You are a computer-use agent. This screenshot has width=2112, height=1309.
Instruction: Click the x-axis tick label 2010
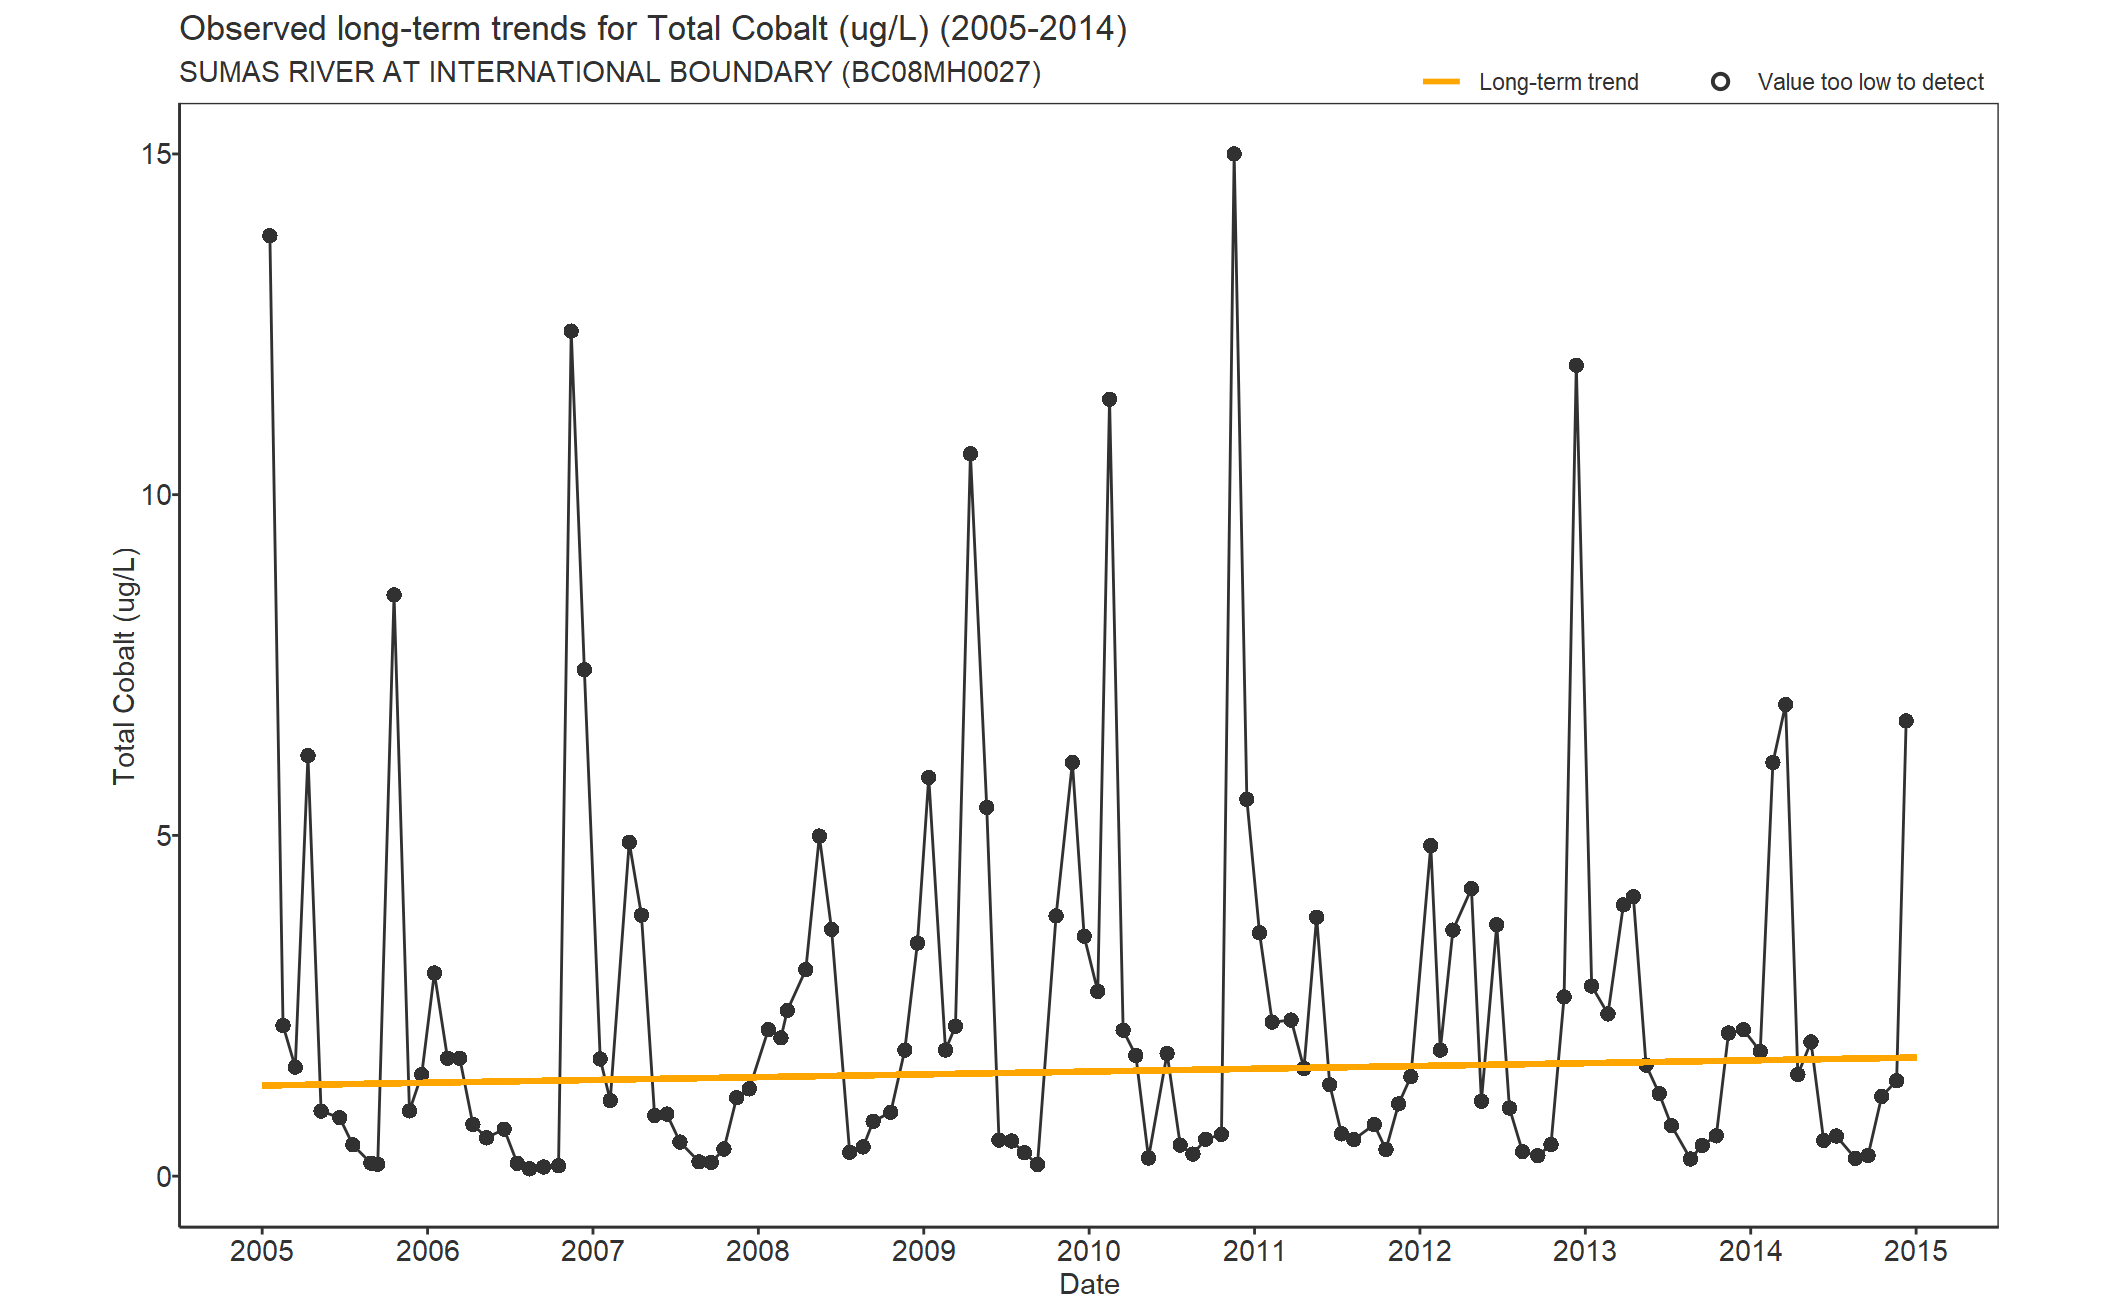pyautogui.click(x=1089, y=1251)
